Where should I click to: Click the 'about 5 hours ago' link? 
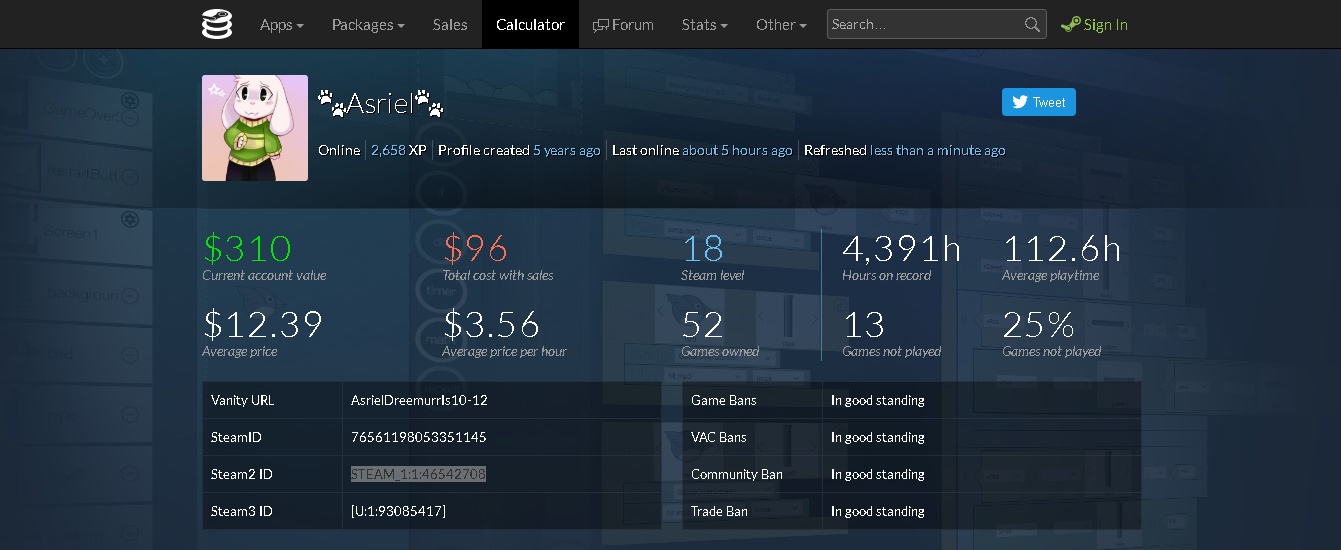coord(737,150)
